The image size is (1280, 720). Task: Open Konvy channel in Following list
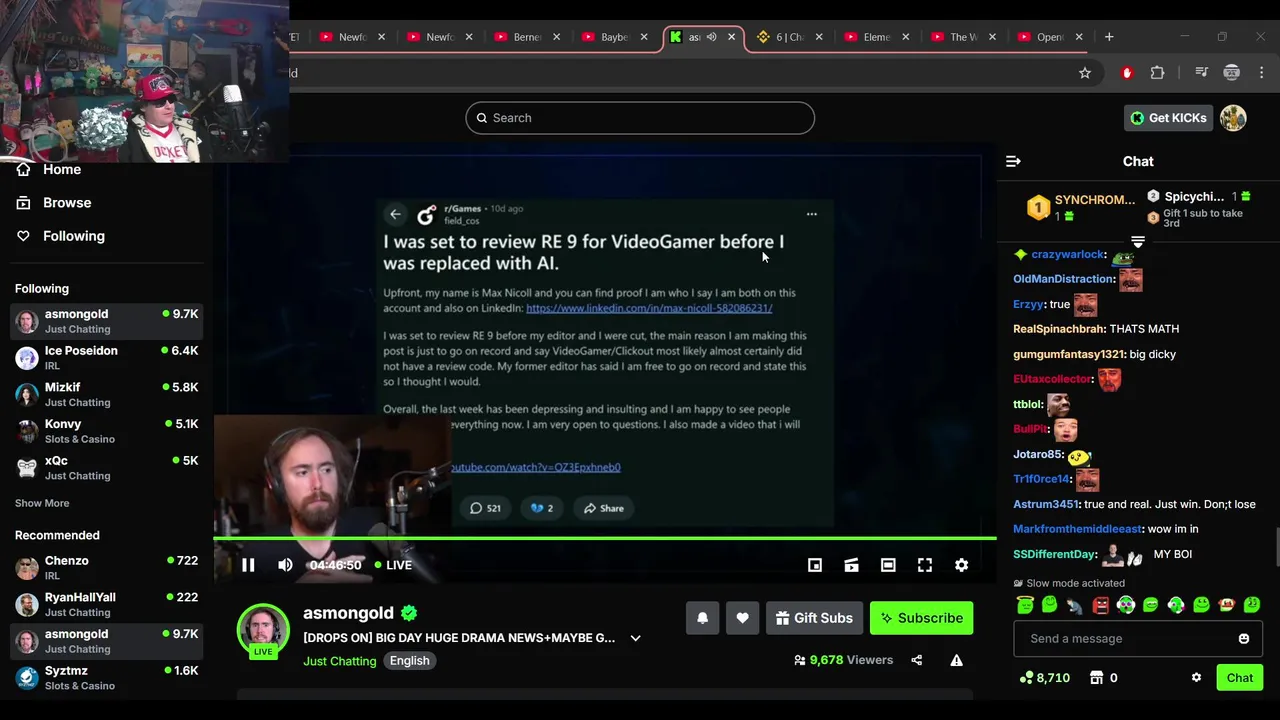(106, 431)
